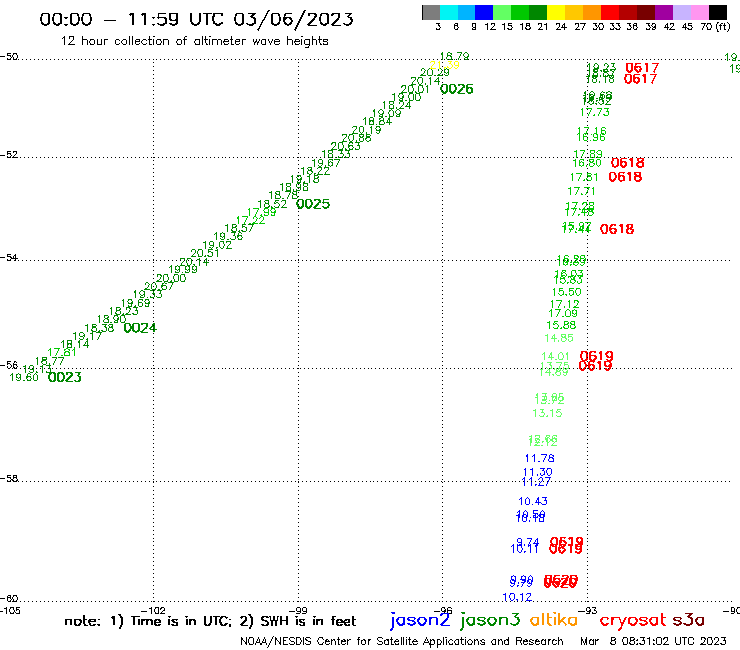
Task: Click the note 'Time is in UTC; SWH is in feet'
Action: [x=210, y=621]
